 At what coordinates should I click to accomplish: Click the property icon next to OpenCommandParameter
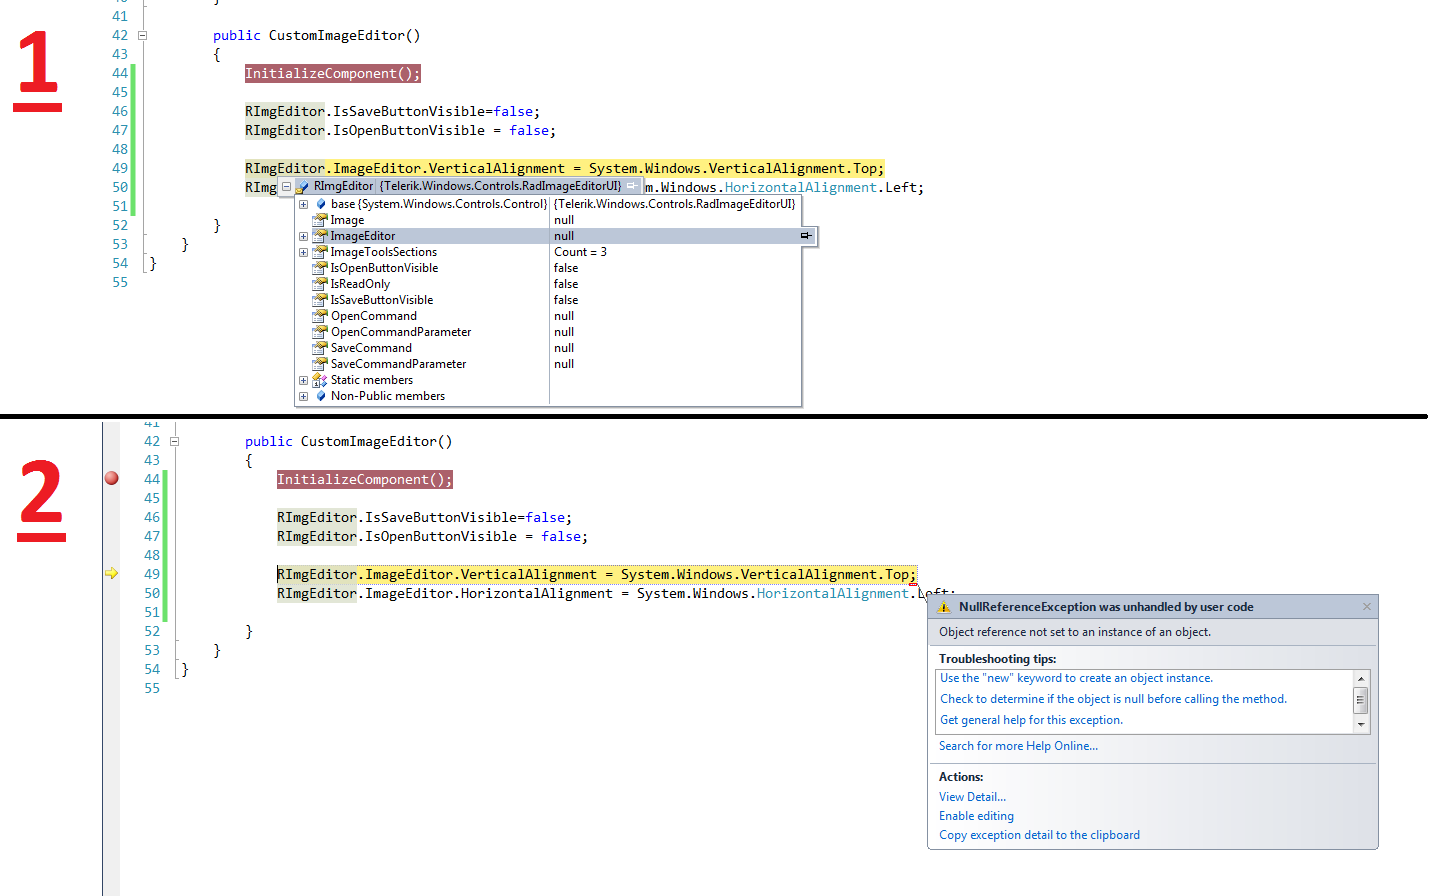(x=320, y=332)
